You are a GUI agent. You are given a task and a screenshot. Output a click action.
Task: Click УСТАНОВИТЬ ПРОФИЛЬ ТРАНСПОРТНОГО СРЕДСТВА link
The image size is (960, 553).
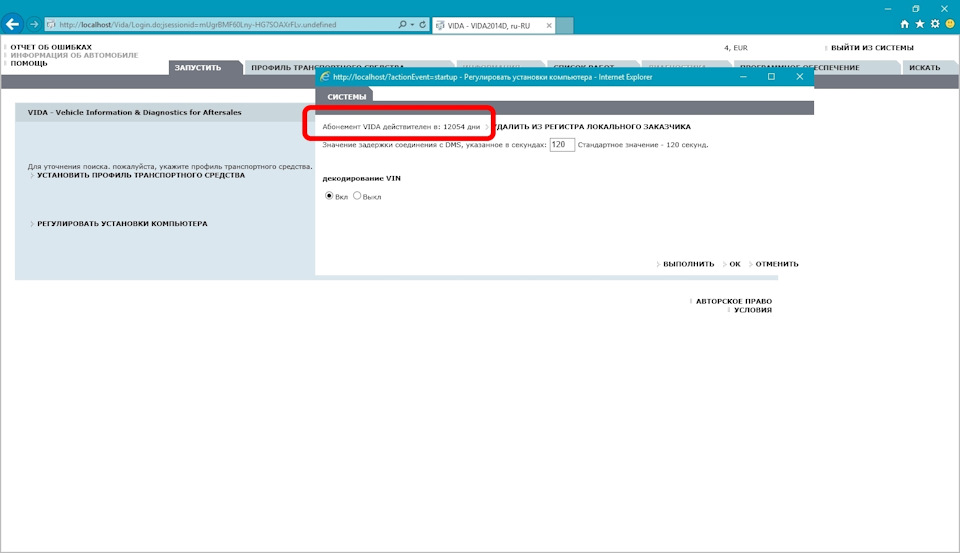pyautogui.click(x=141, y=175)
